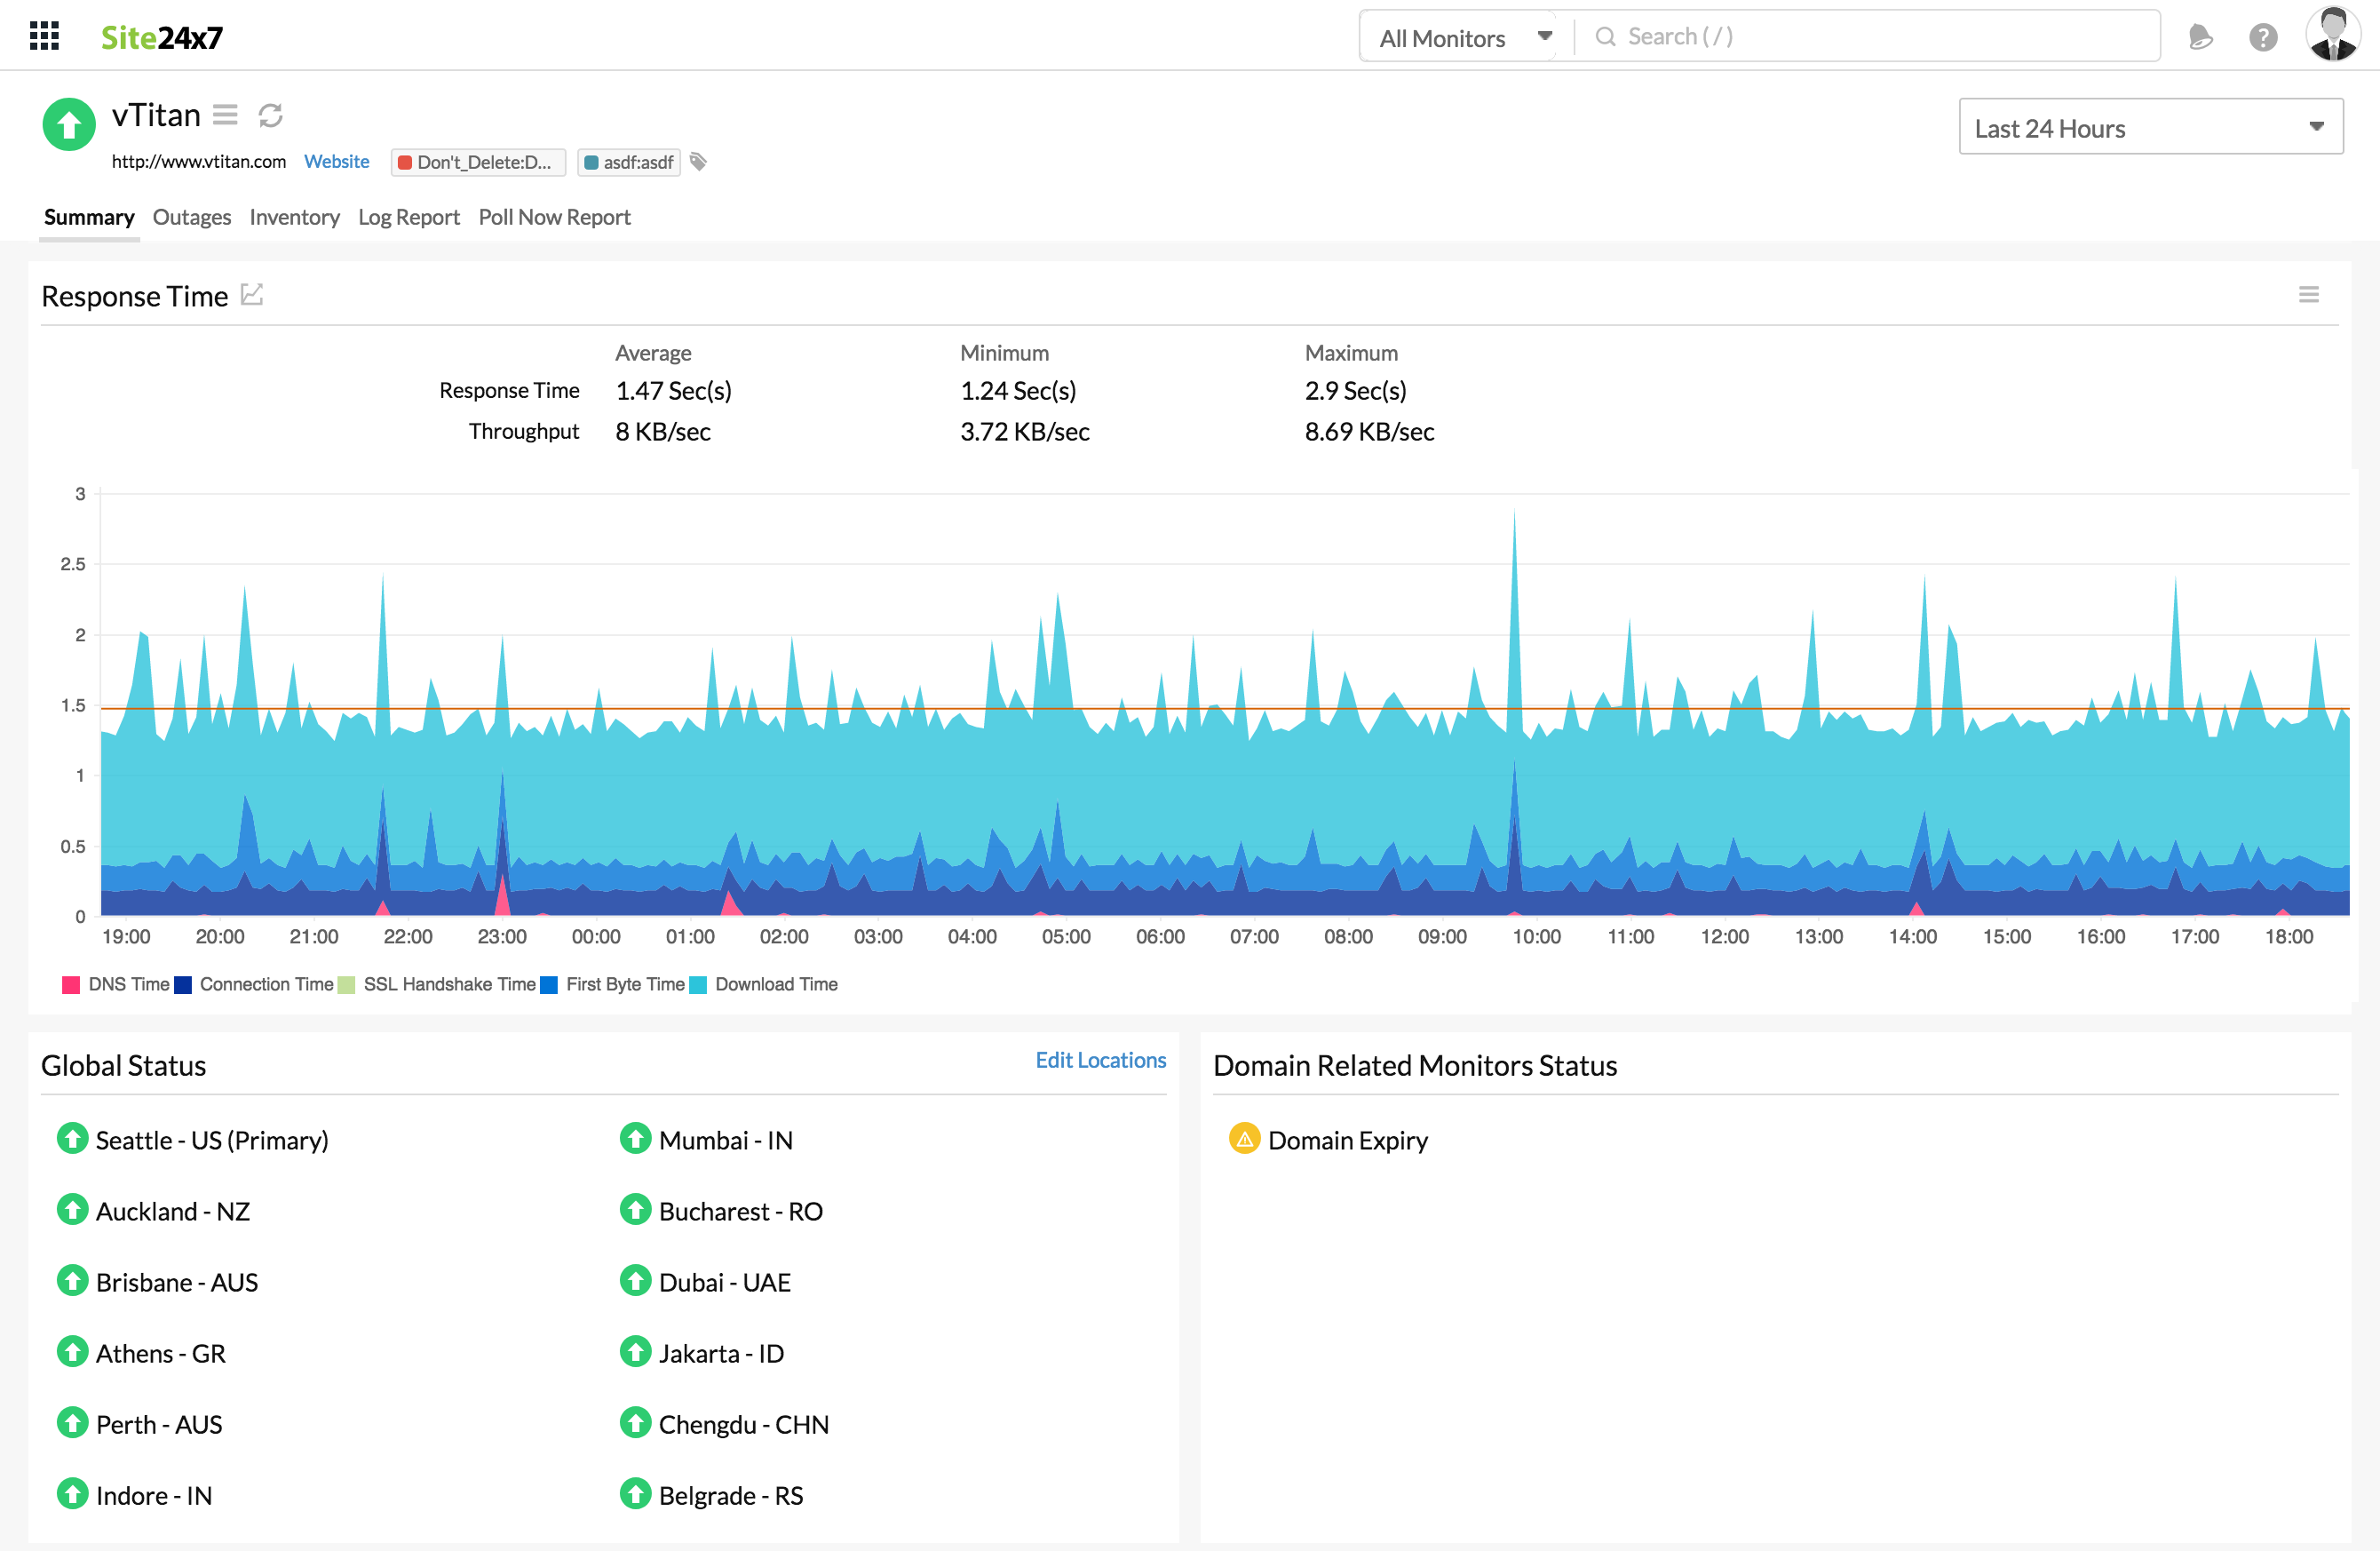2380x1551 pixels.
Task: Open the apps grid menu icon
Action: 44,37
